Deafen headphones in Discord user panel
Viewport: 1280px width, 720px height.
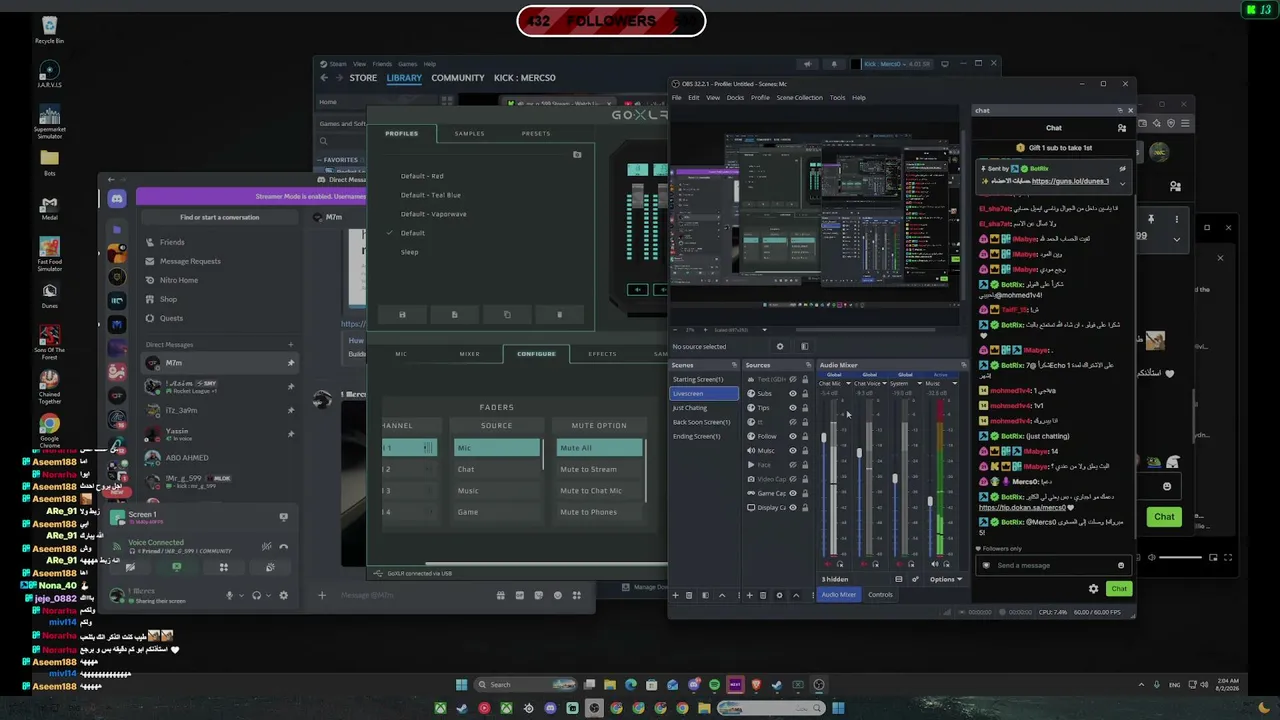[257, 596]
